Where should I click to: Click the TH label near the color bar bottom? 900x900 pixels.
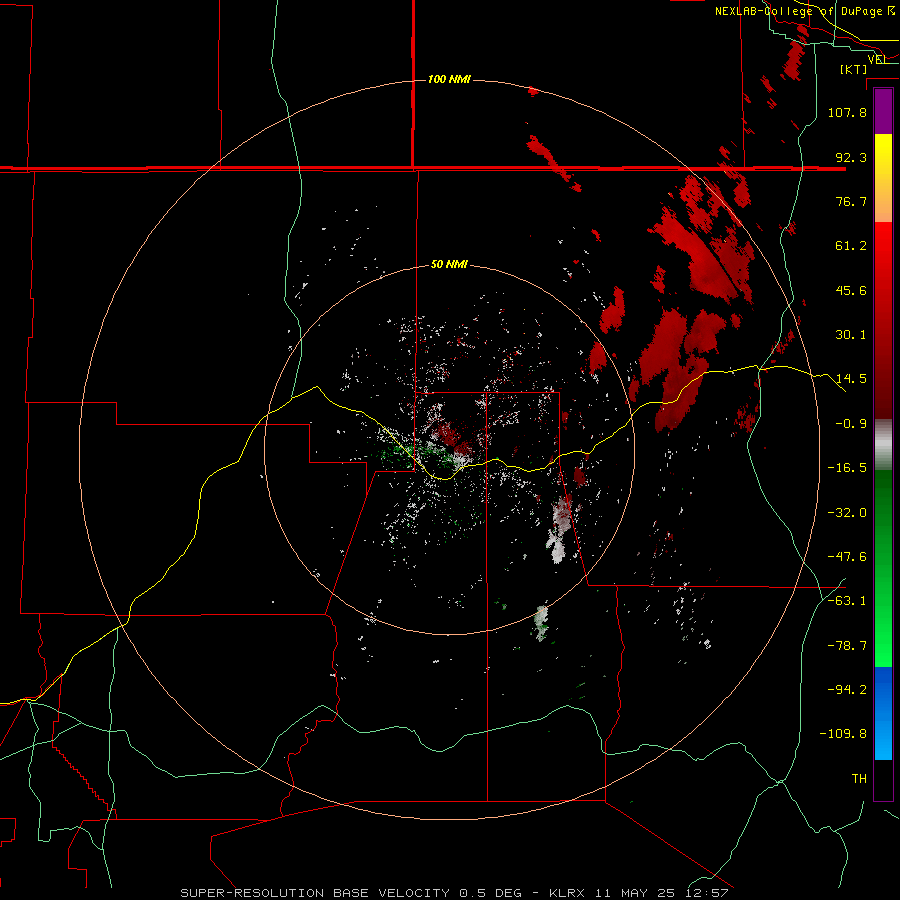click(859, 779)
